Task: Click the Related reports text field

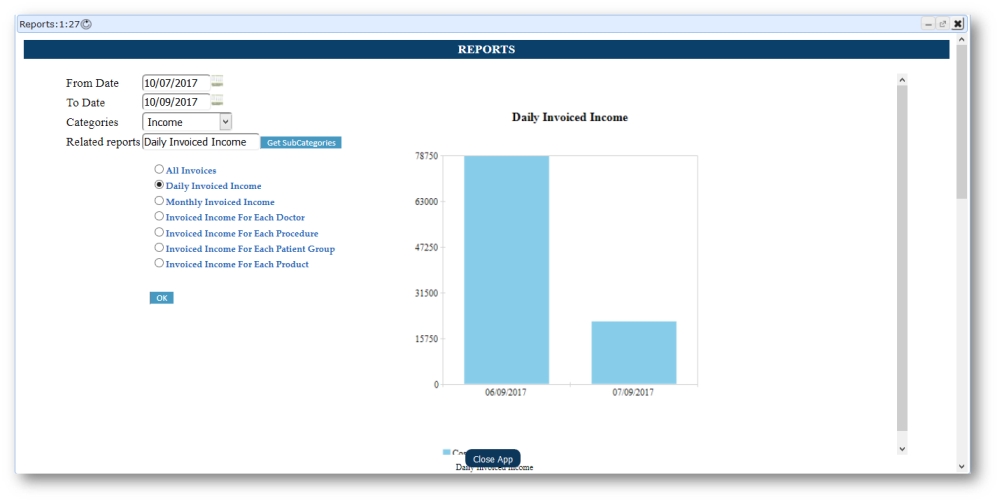Action: 200,142
